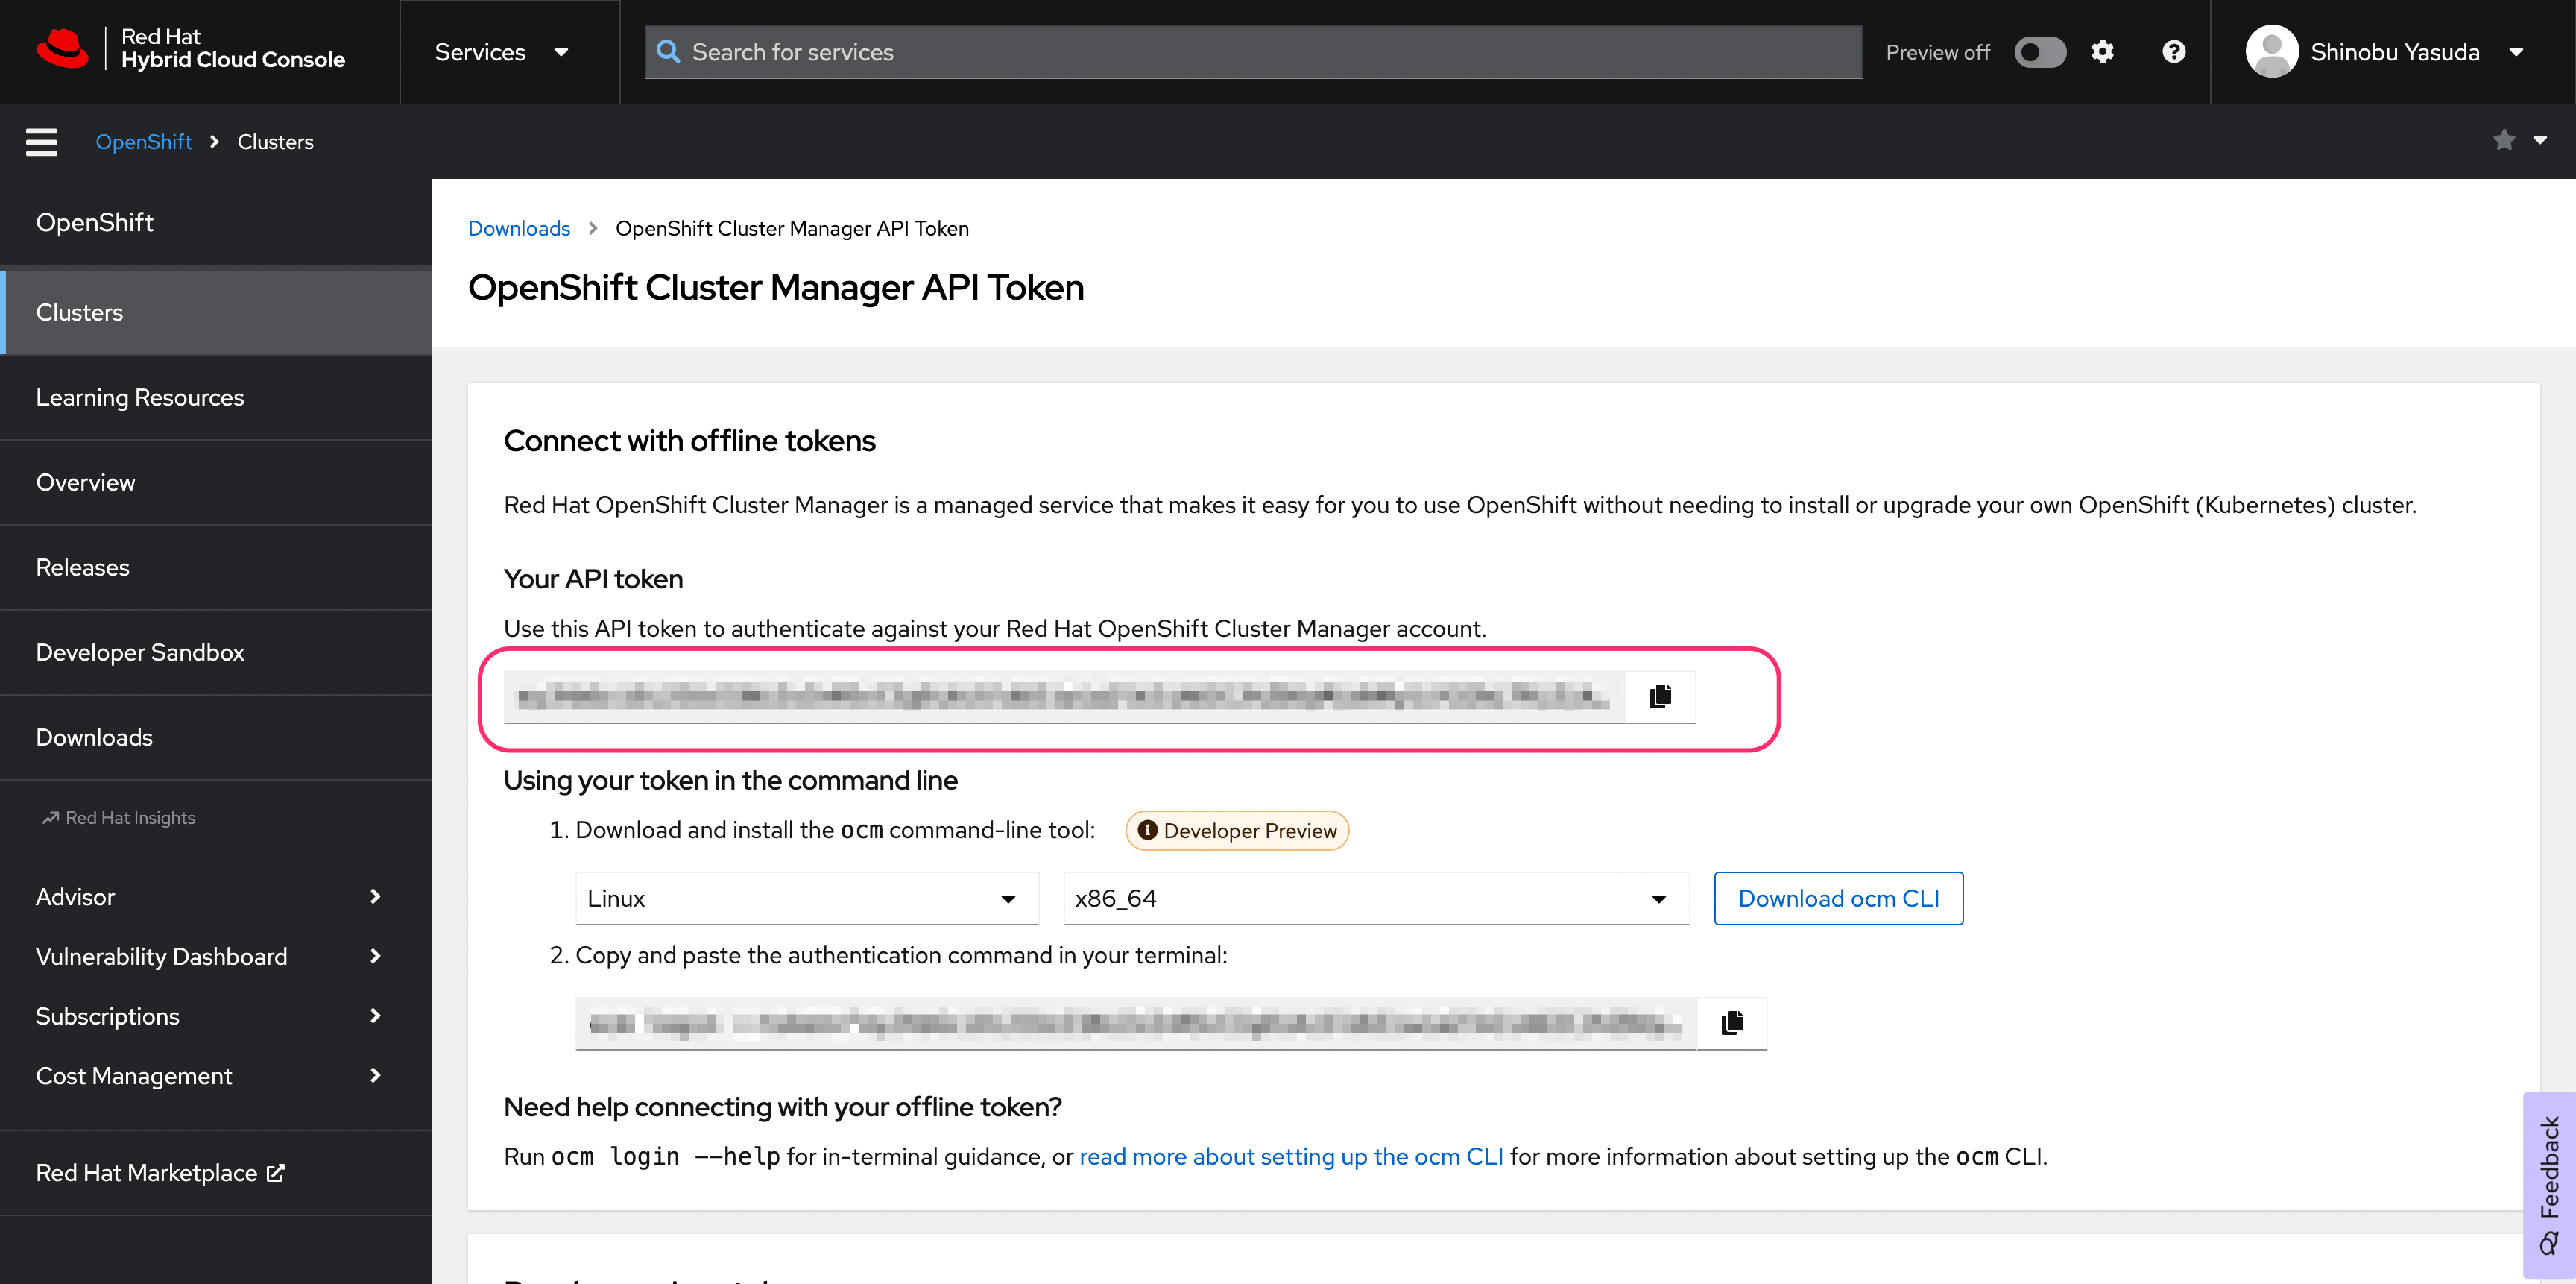Click Shinobu Yasuda's avatar icon

(x=2271, y=52)
